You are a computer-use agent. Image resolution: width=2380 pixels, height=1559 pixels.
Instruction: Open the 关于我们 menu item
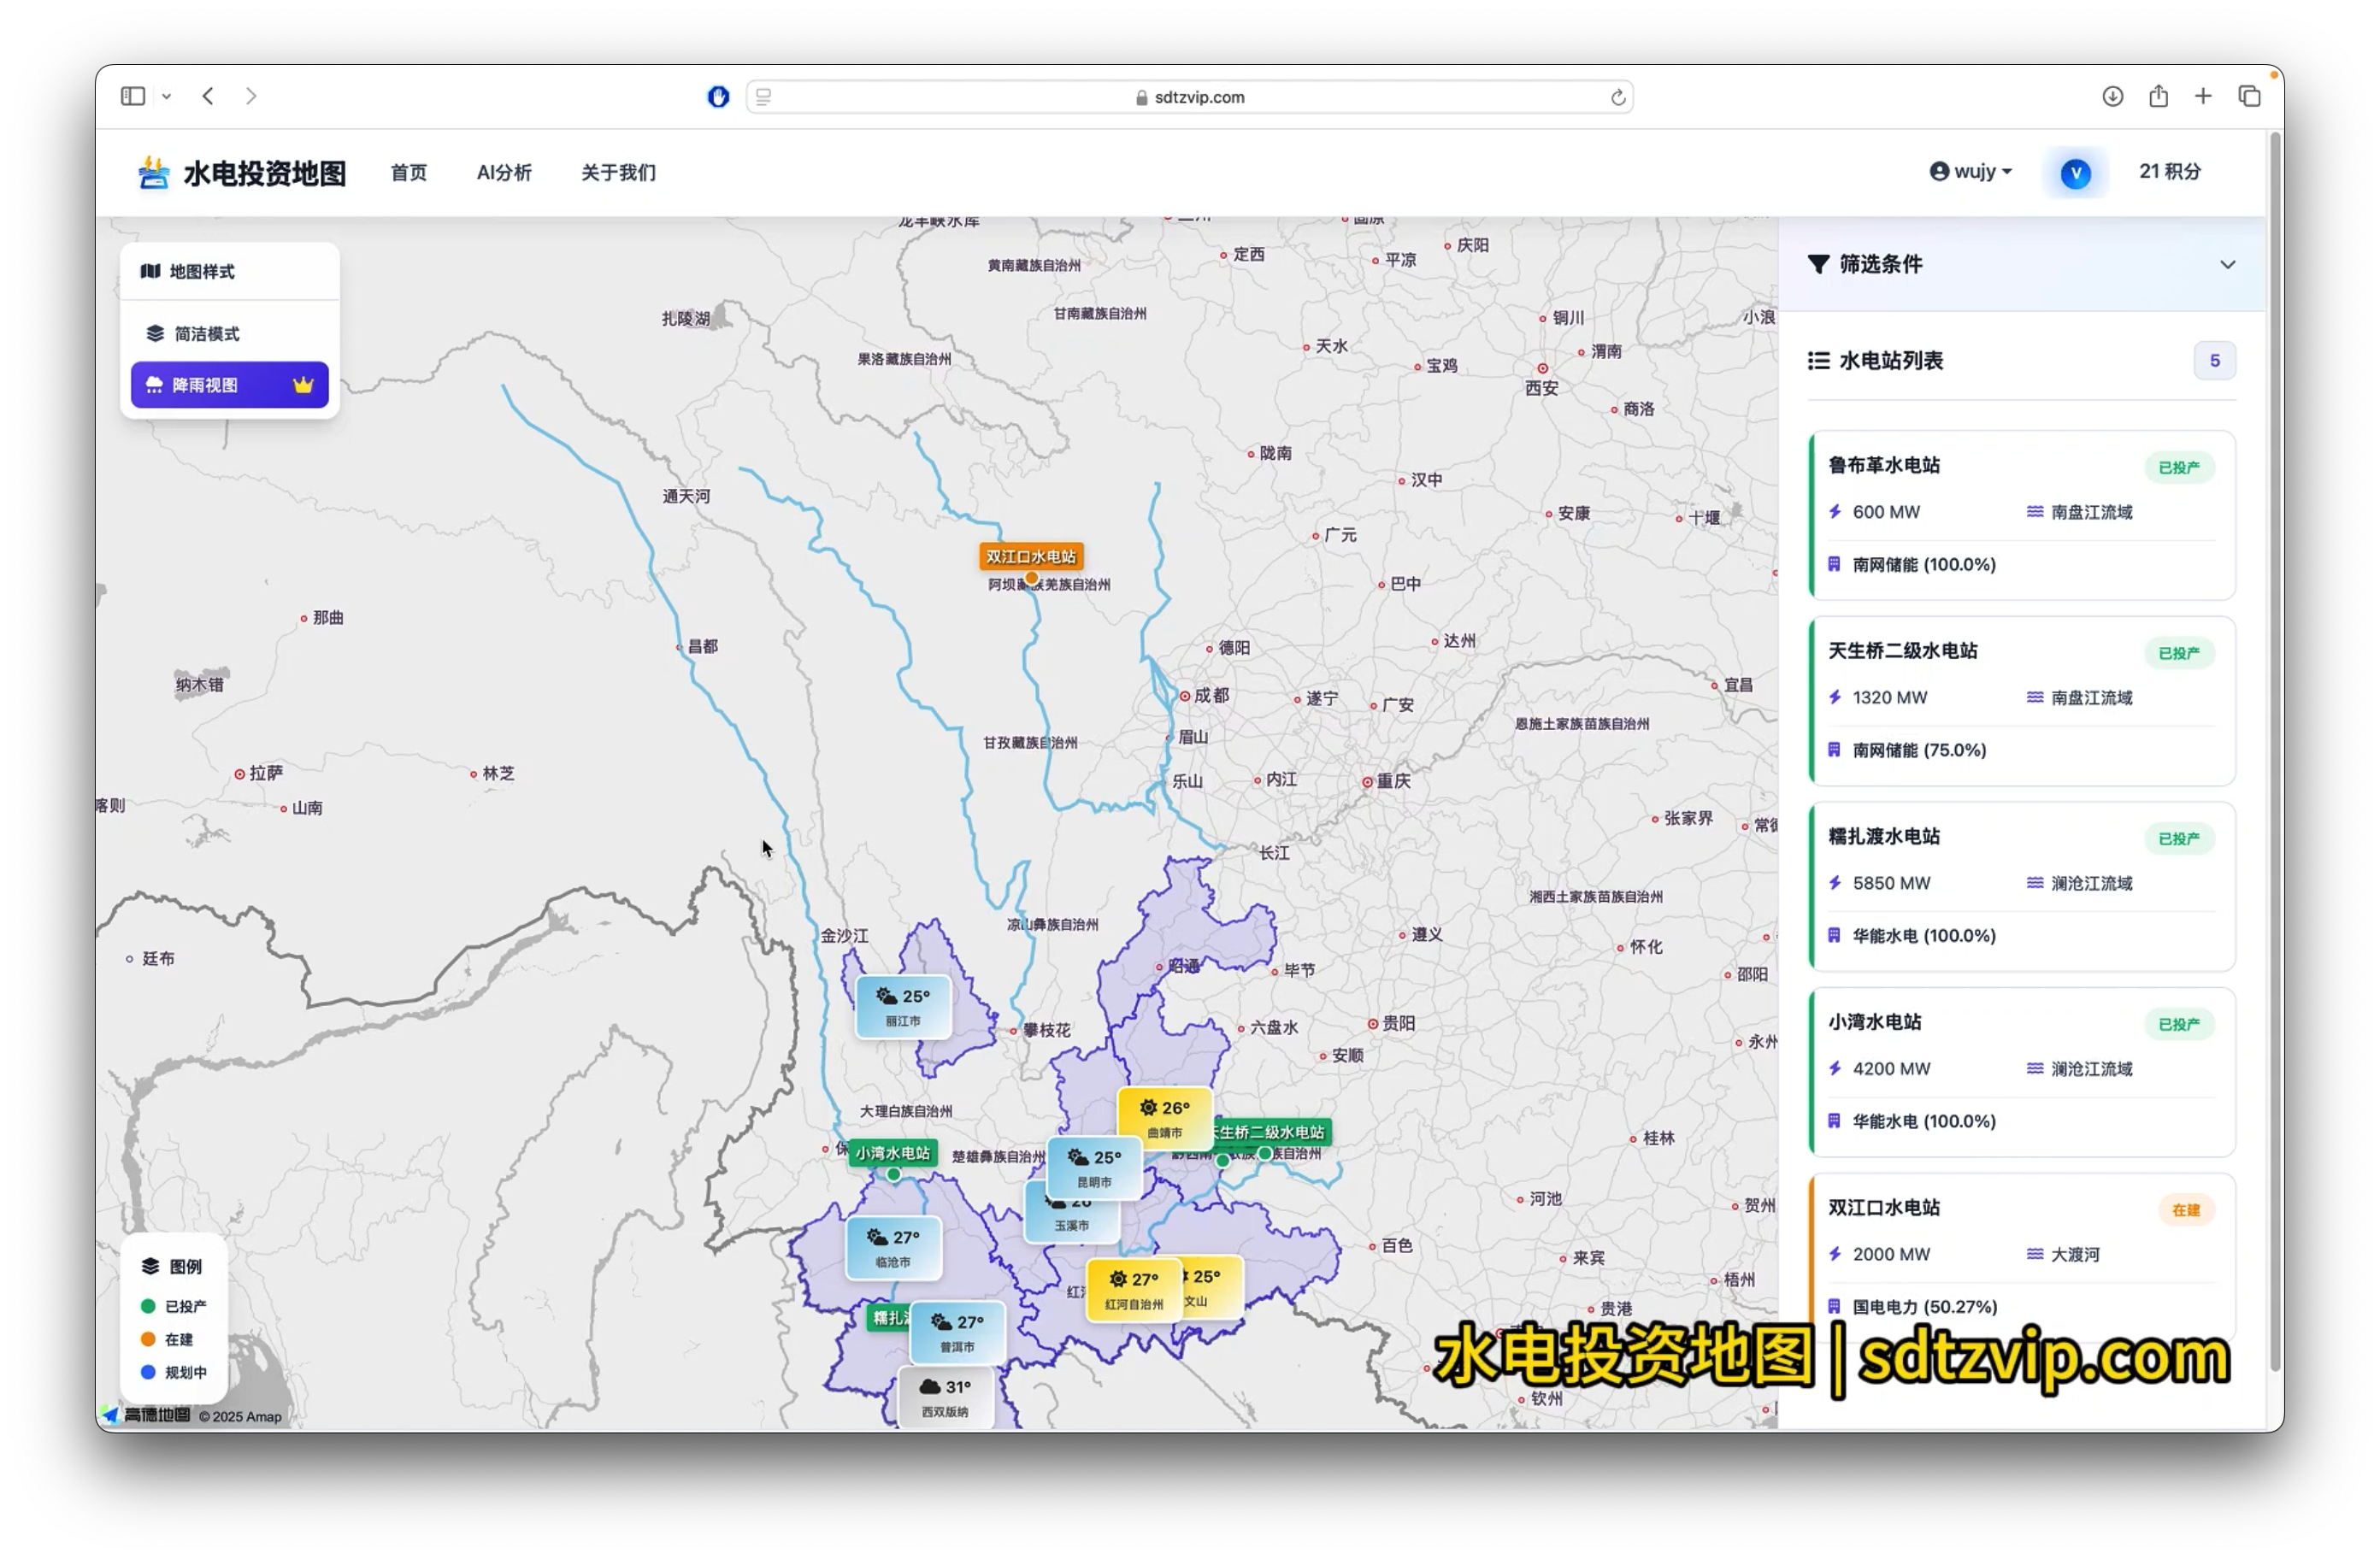[x=616, y=172]
